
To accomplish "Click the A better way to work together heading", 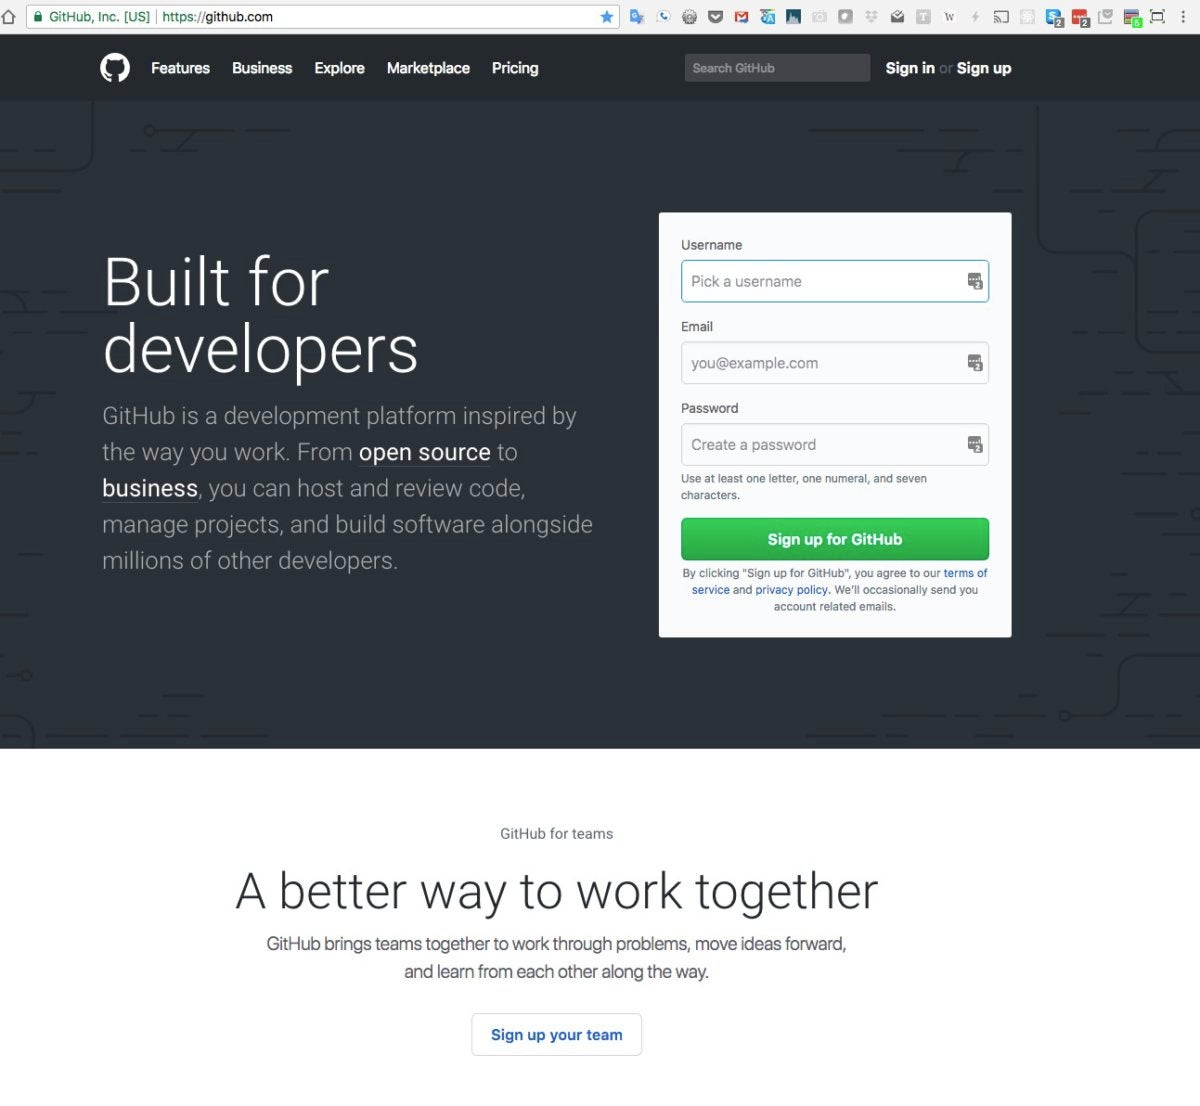I will [557, 891].
